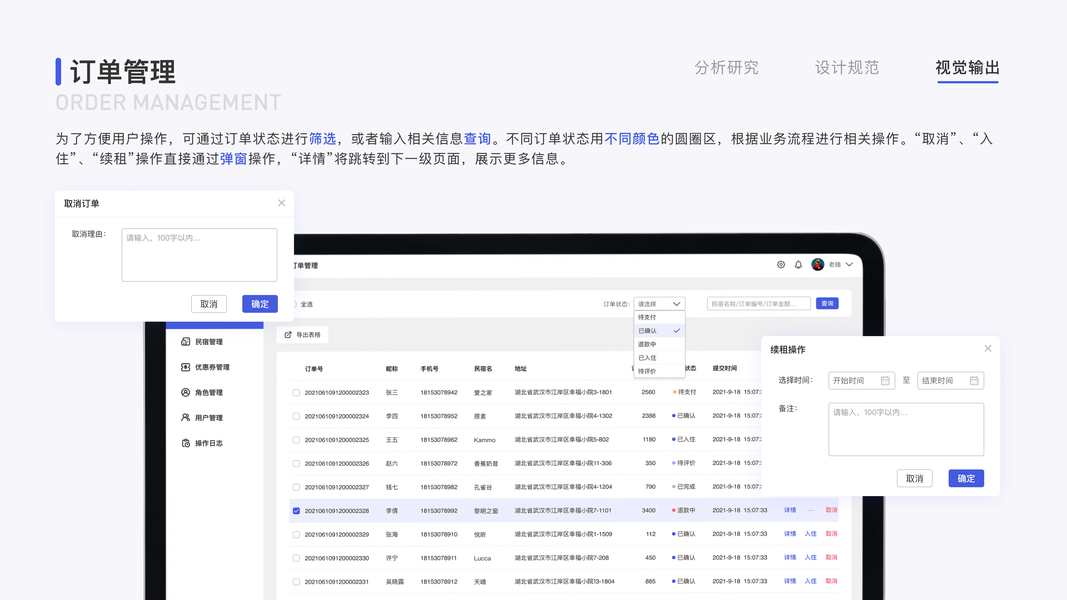Click 入住 for order 20210610912000002330

(x=810, y=557)
